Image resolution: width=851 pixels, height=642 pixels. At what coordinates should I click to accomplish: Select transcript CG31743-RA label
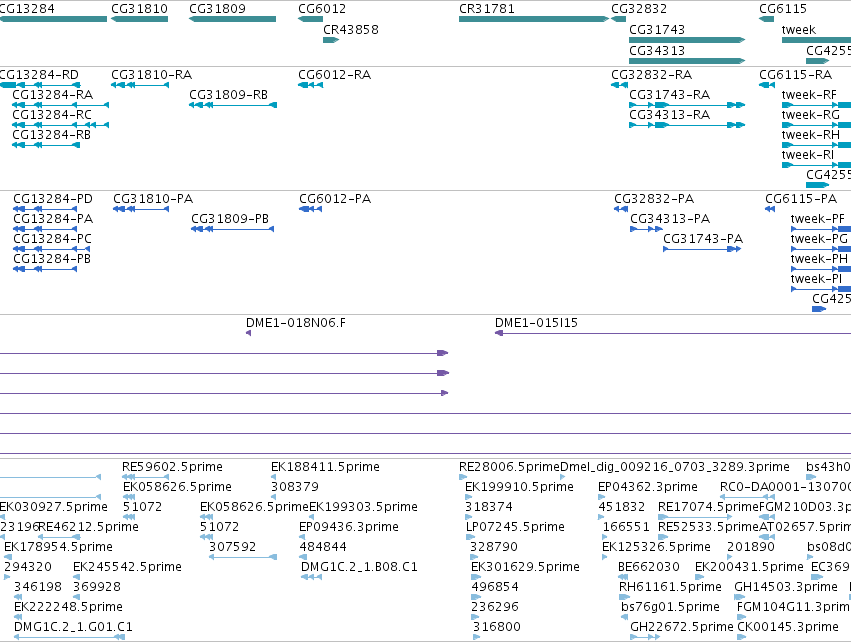(669, 94)
